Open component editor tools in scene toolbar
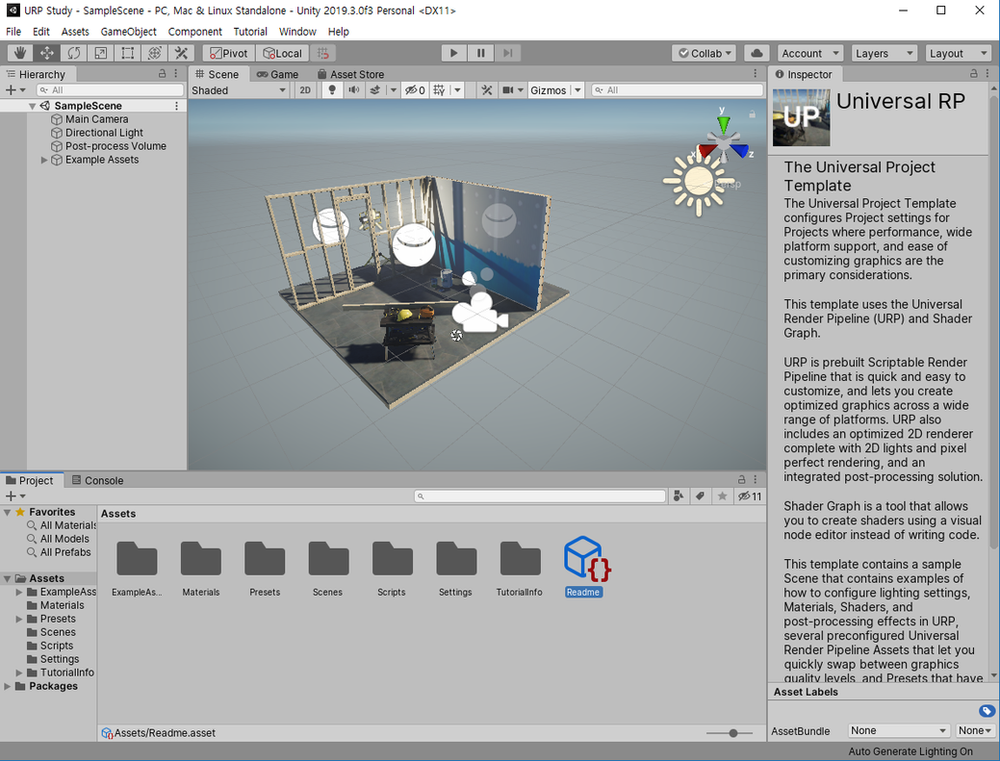Viewport: 1000px width, 761px height. [487, 90]
